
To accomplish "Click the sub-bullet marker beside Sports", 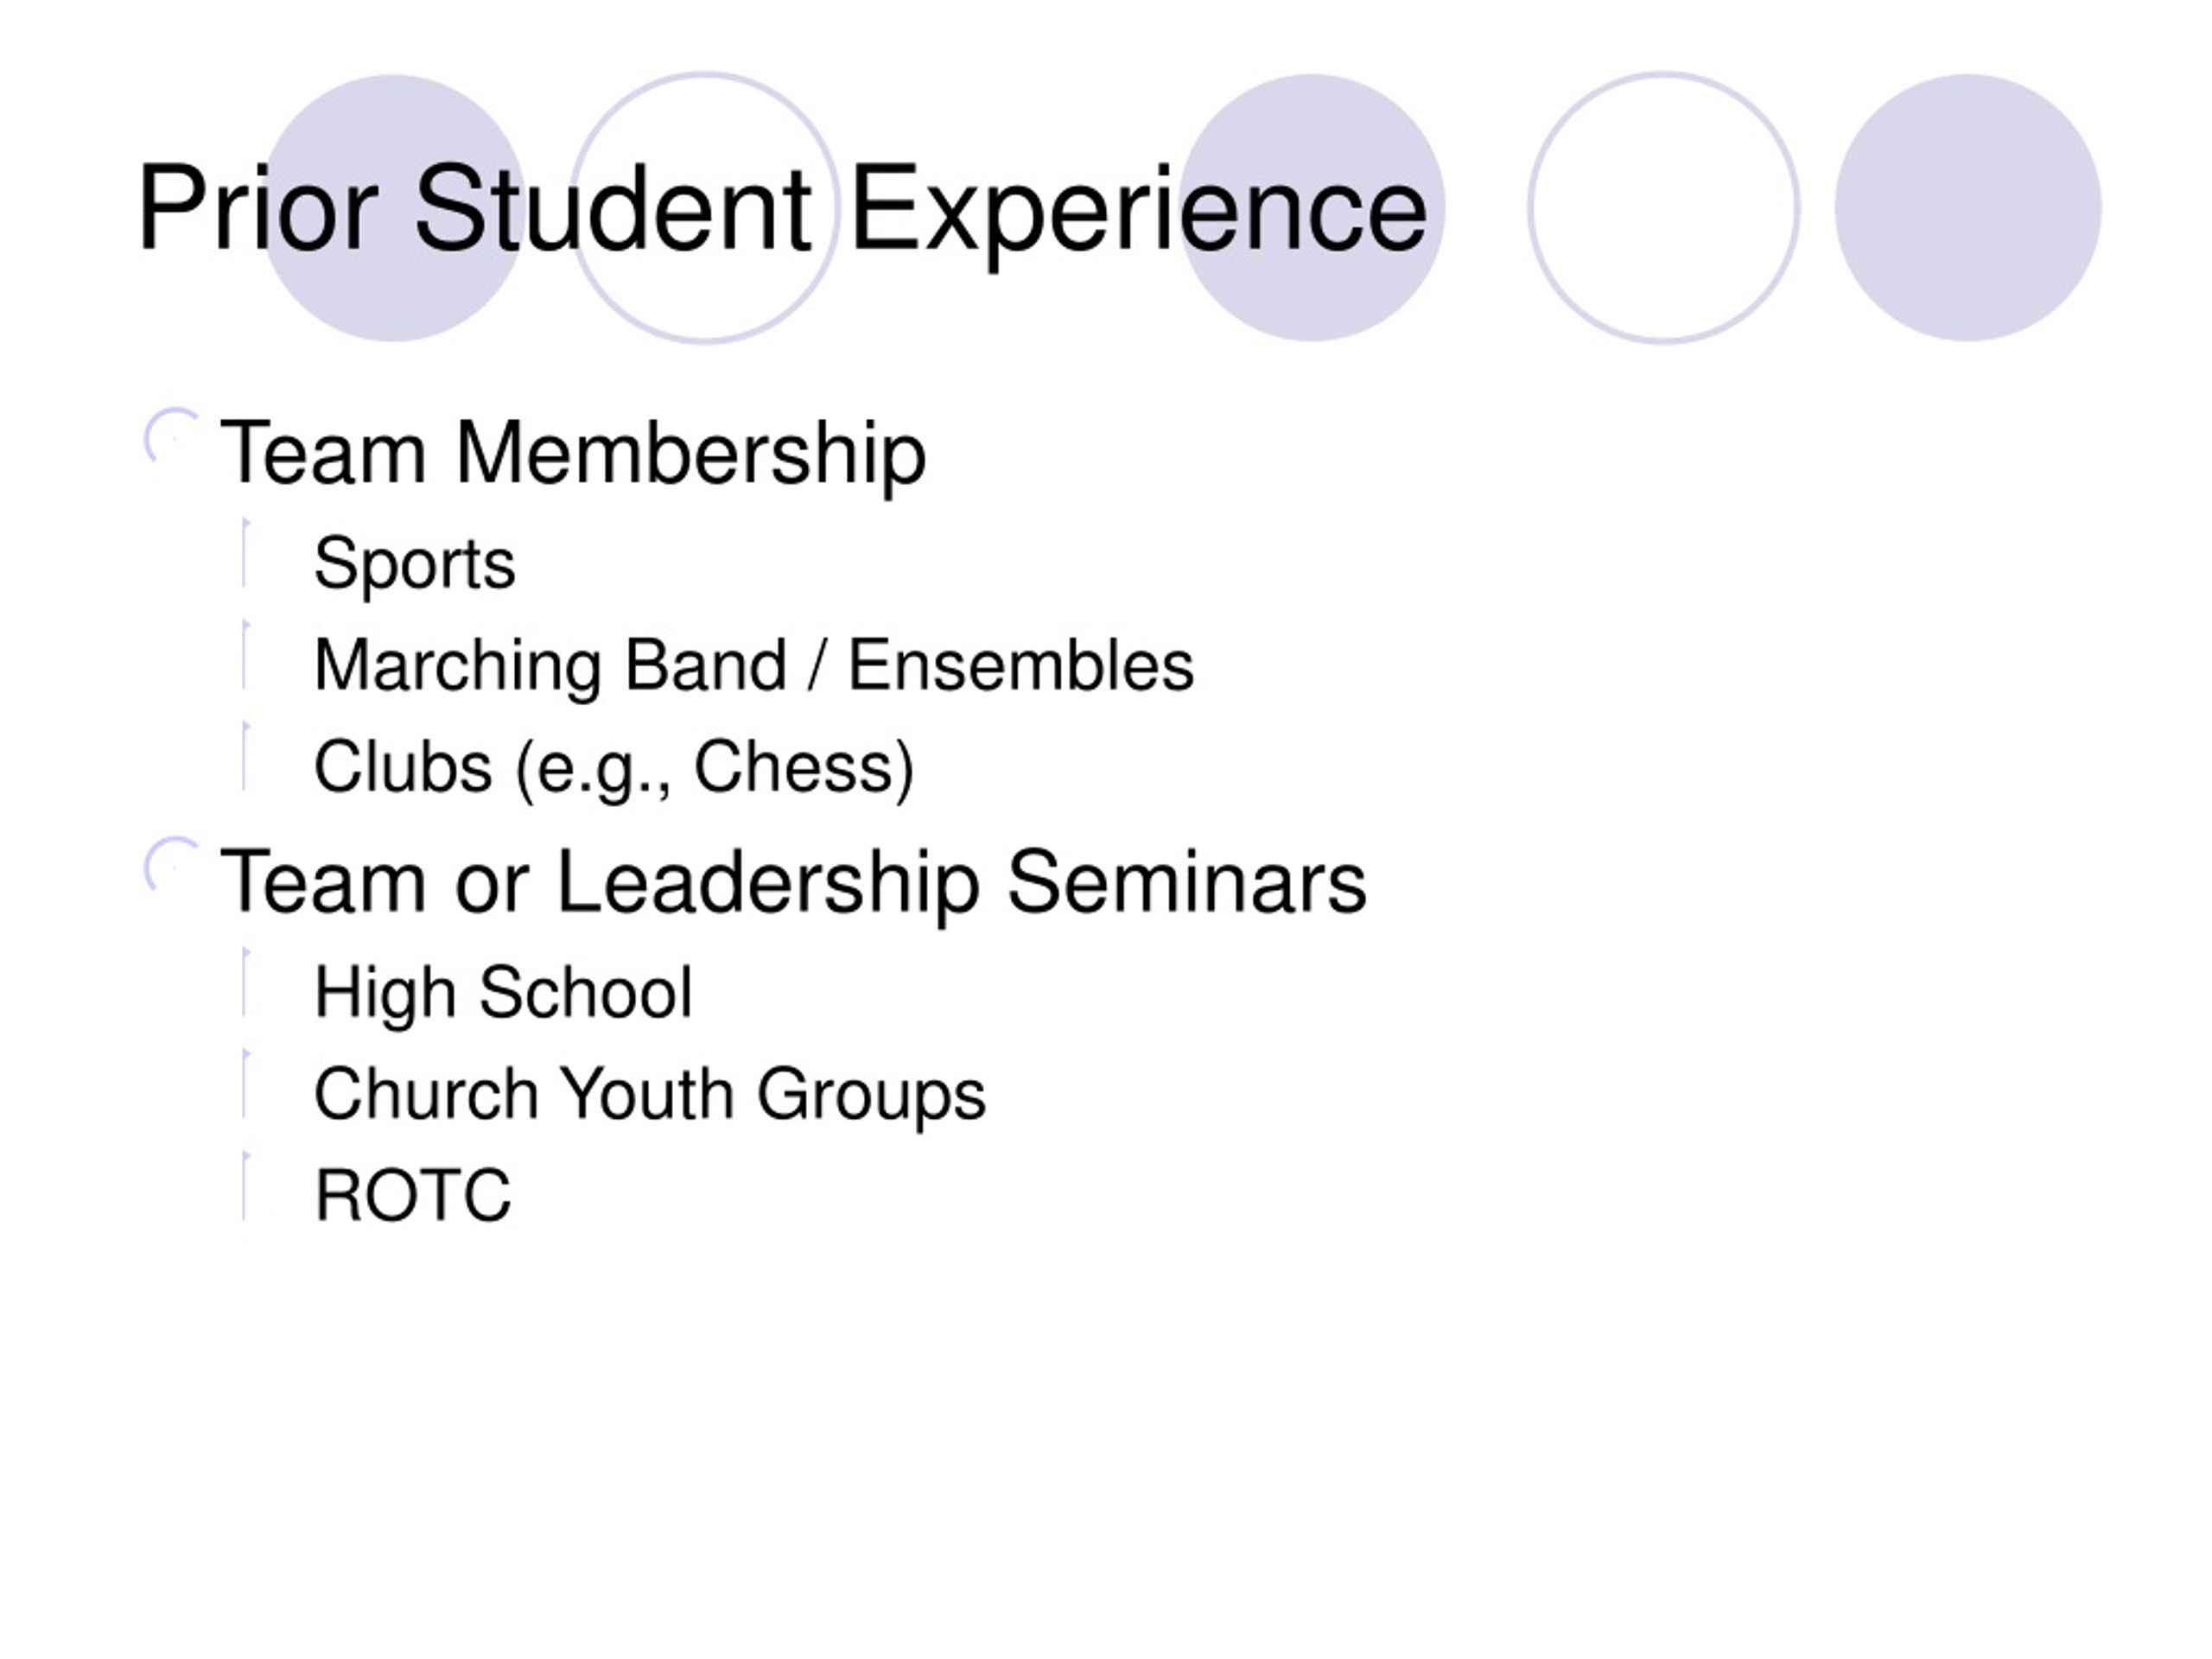I will (x=246, y=553).
